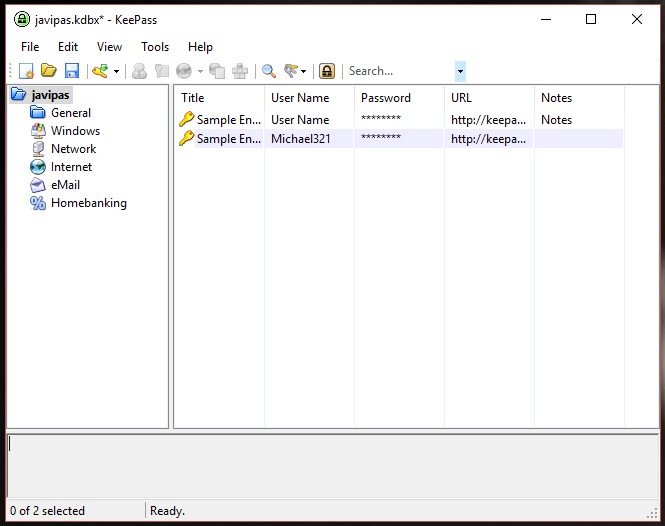Expand the quick search dropdown arrow

point(460,71)
